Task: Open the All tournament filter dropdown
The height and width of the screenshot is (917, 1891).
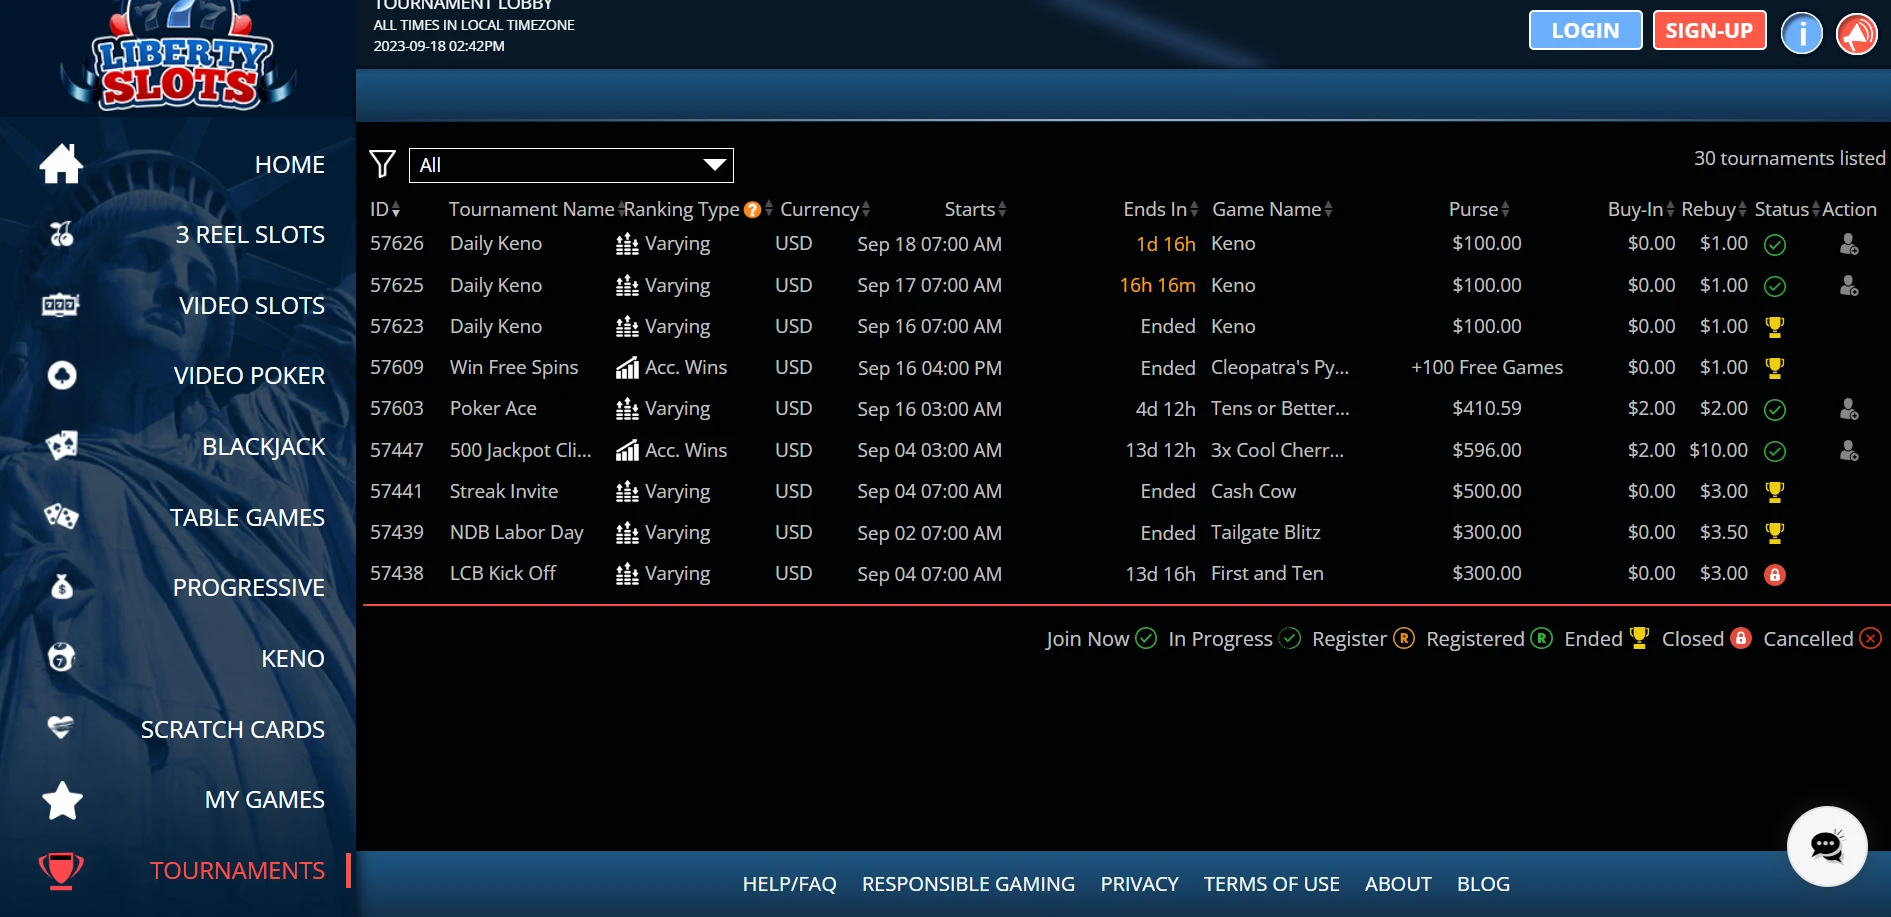Action: [571, 165]
